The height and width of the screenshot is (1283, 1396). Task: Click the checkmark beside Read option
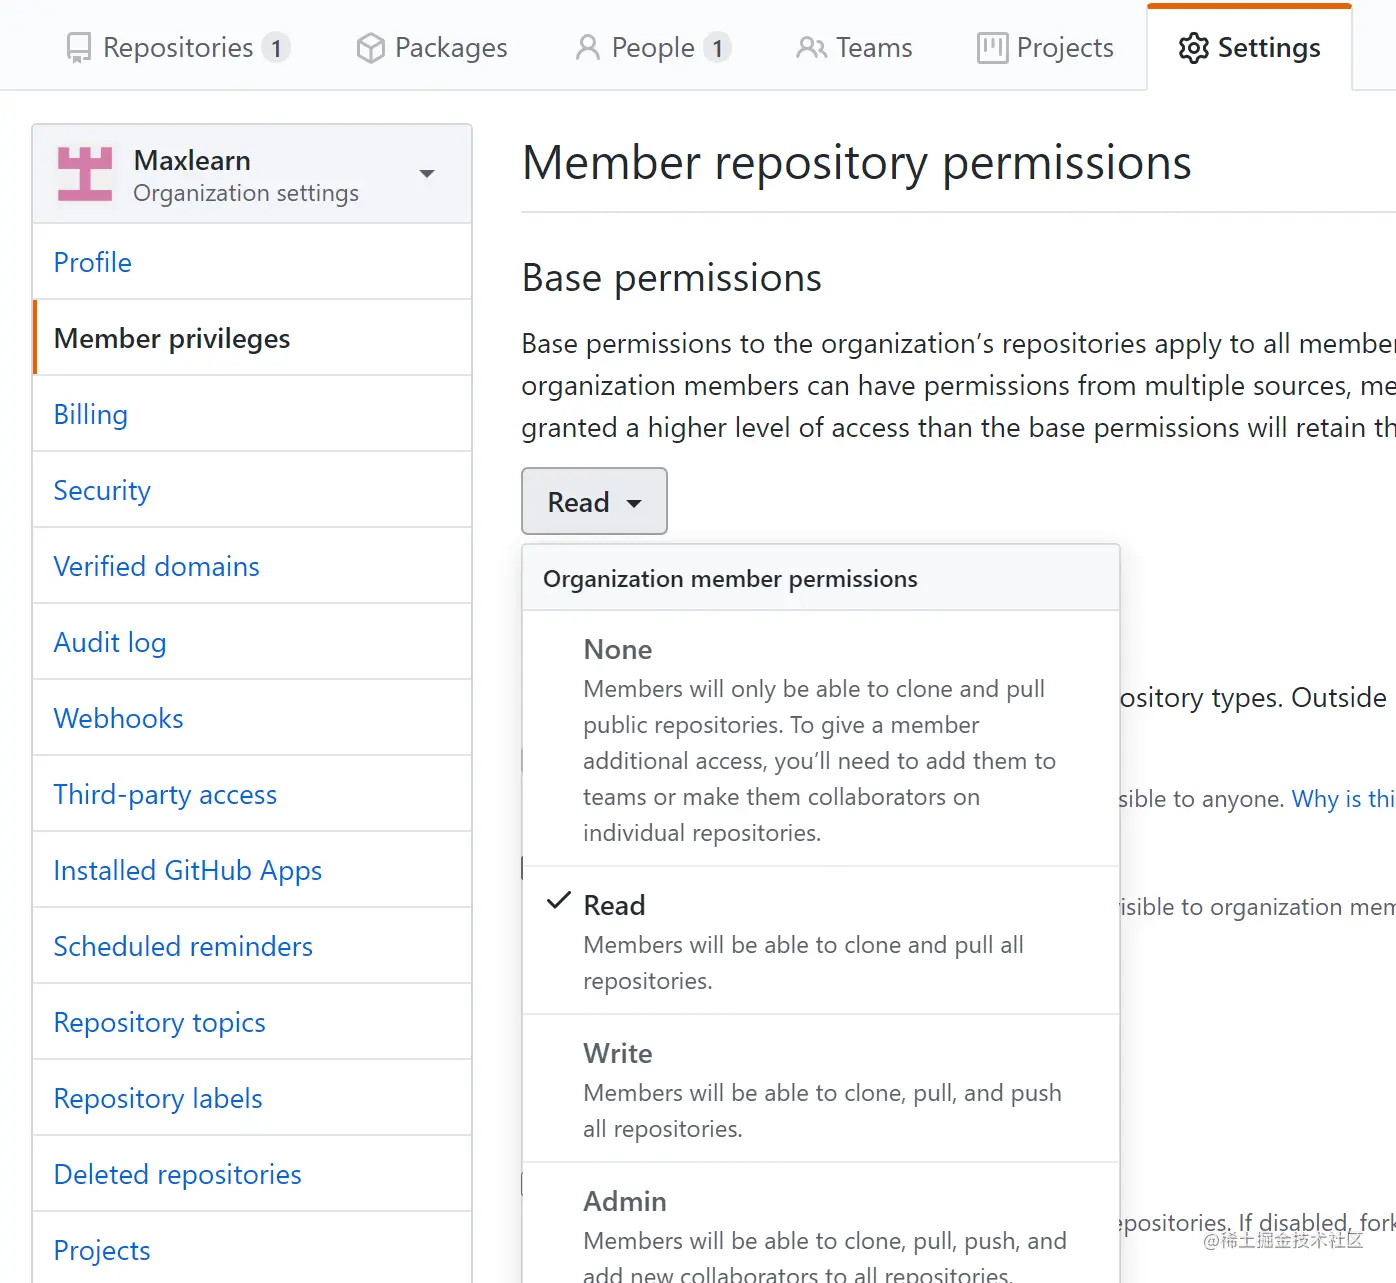(x=559, y=902)
